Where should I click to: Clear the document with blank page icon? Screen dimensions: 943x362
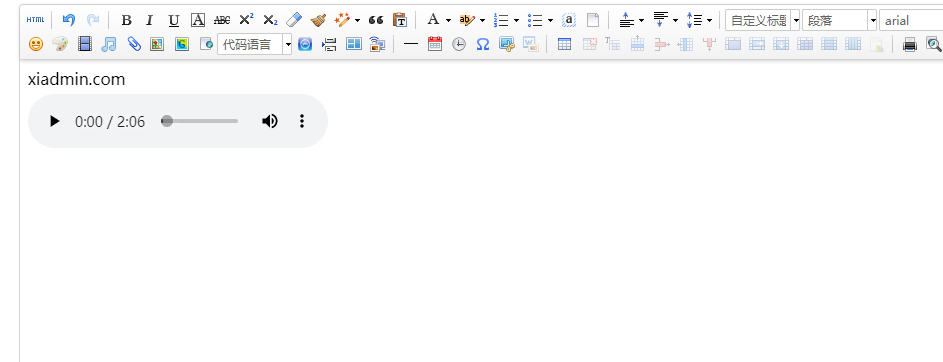(592, 20)
